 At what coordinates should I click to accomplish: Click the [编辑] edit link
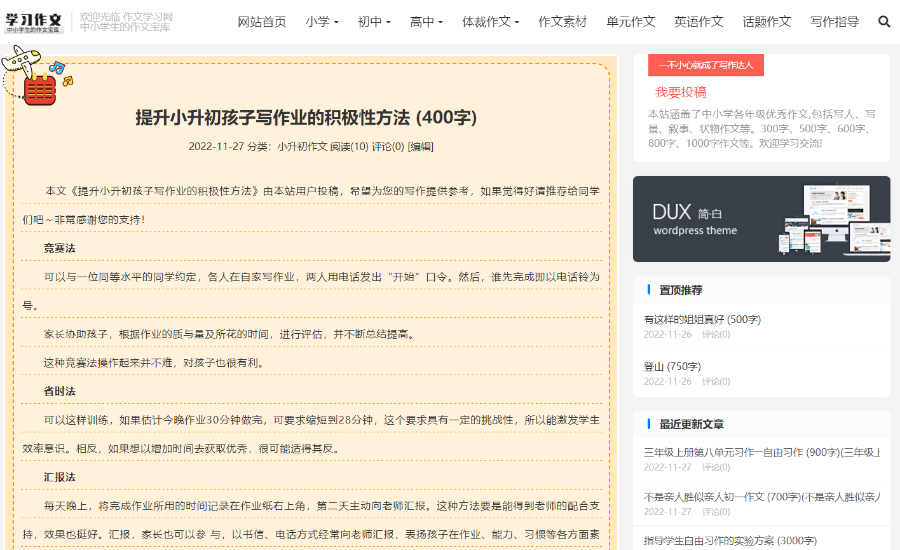420,146
